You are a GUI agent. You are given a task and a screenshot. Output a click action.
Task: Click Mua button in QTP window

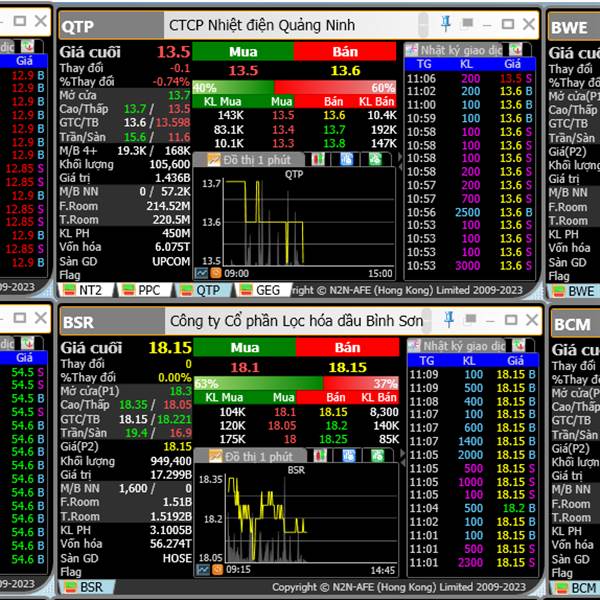coord(243,52)
